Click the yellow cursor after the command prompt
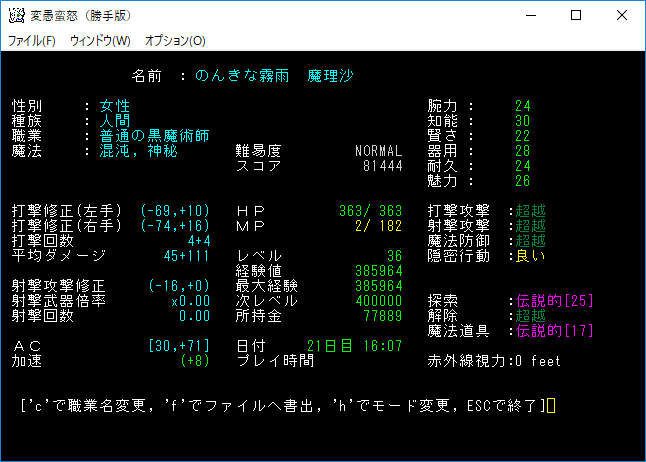 [551, 406]
